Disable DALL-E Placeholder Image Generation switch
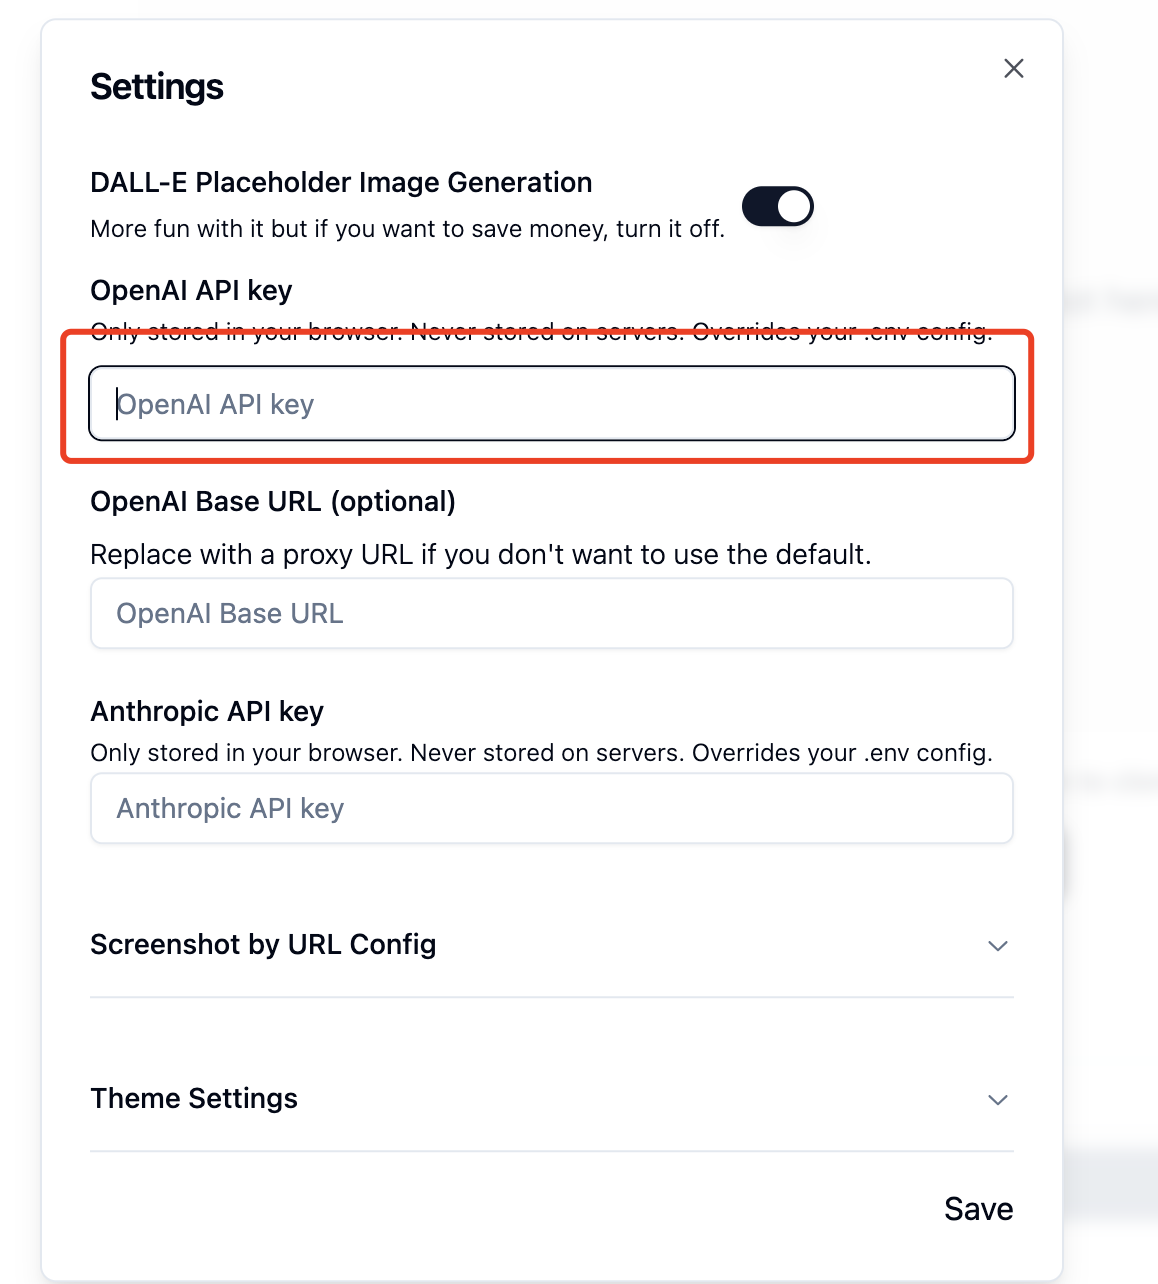 [777, 206]
